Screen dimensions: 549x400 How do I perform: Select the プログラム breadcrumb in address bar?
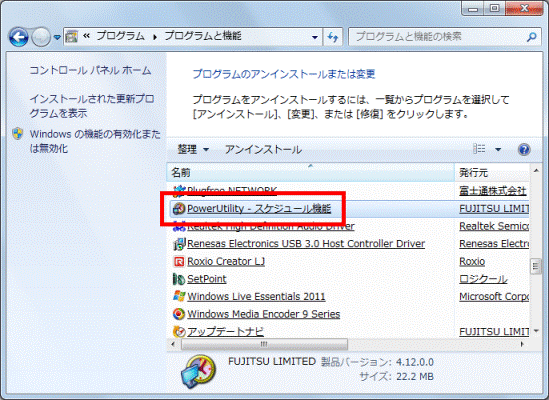pos(120,36)
